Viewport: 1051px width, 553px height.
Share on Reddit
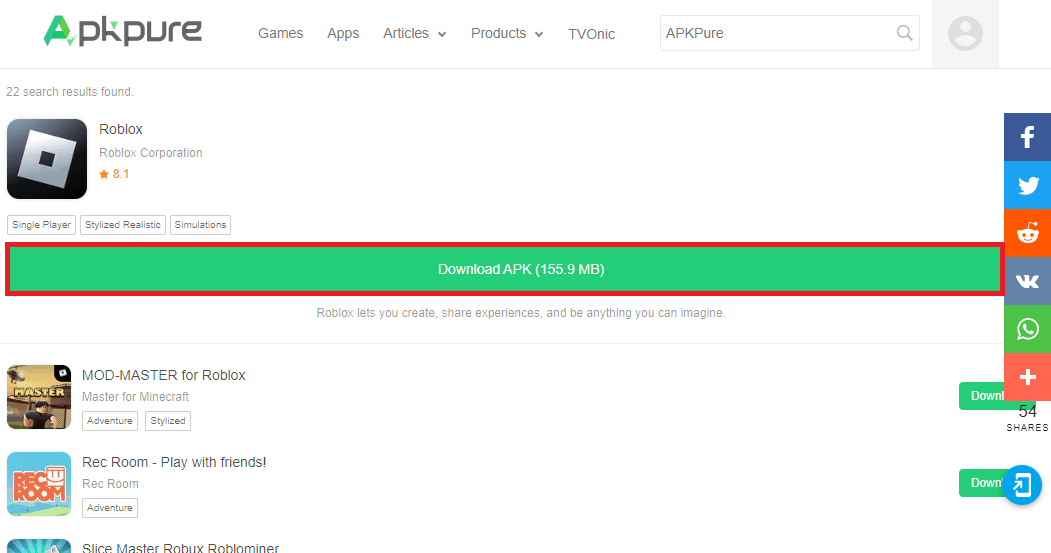[x=1028, y=233]
